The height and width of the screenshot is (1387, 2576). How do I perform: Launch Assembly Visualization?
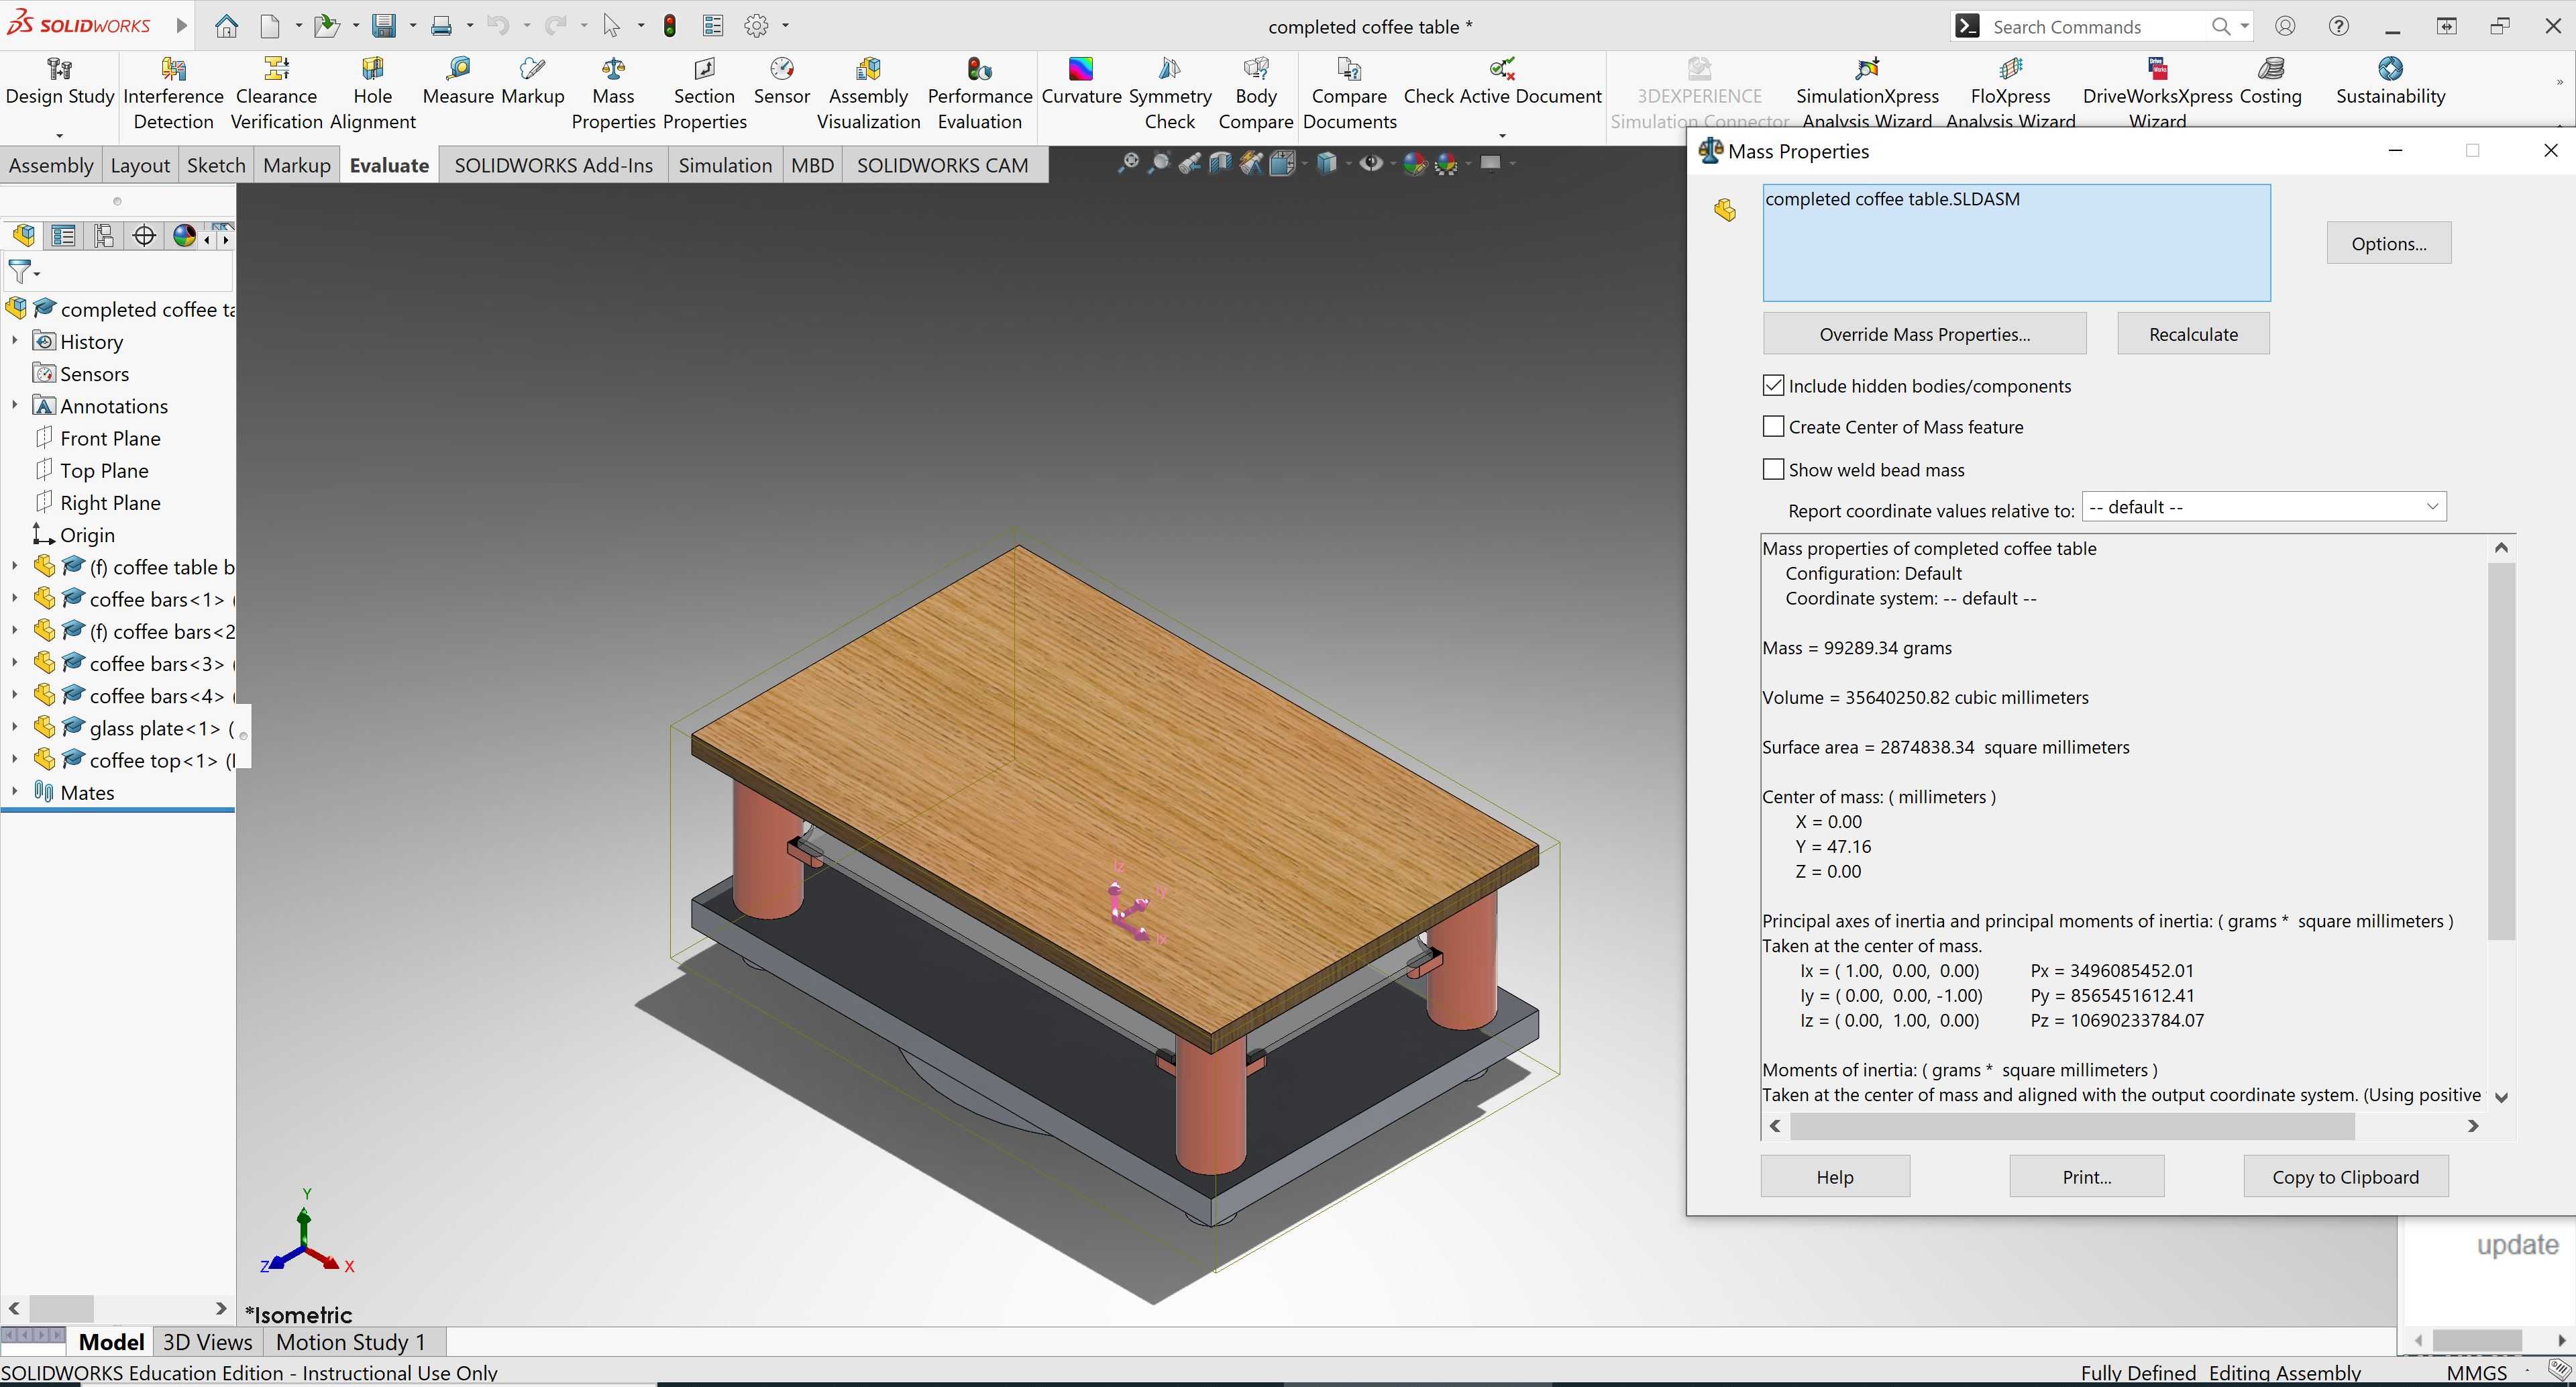[868, 94]
